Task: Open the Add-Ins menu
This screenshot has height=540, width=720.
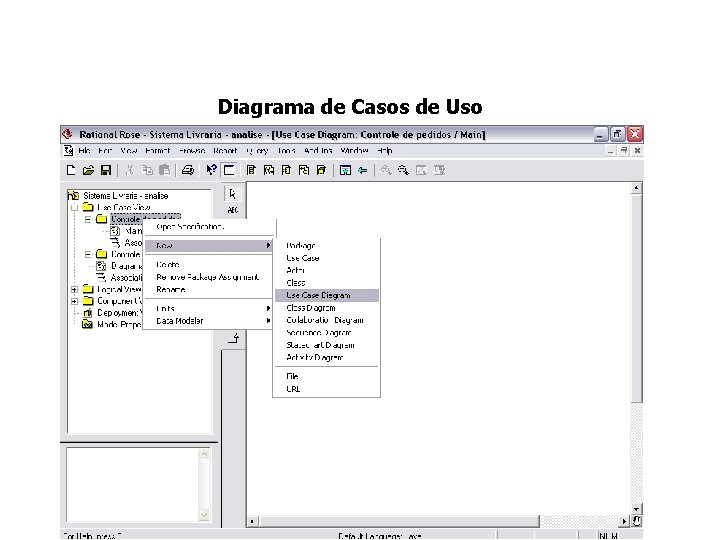Action: coord(318,151)
